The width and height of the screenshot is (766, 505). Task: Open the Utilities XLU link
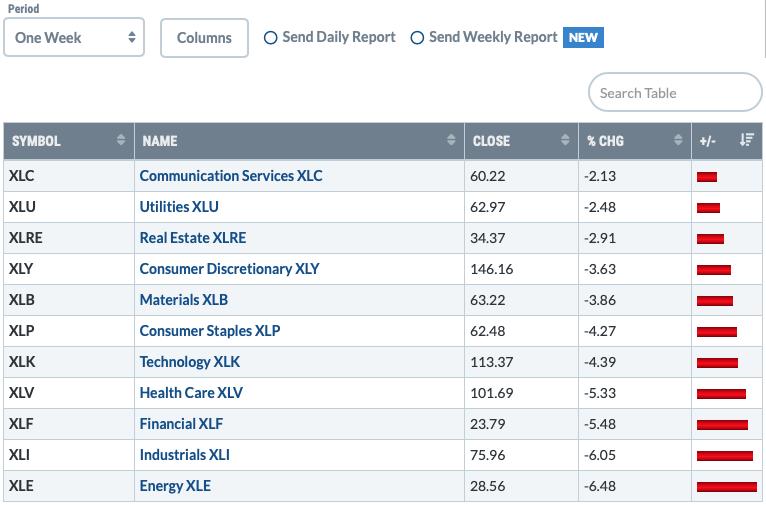pos(179,207)
